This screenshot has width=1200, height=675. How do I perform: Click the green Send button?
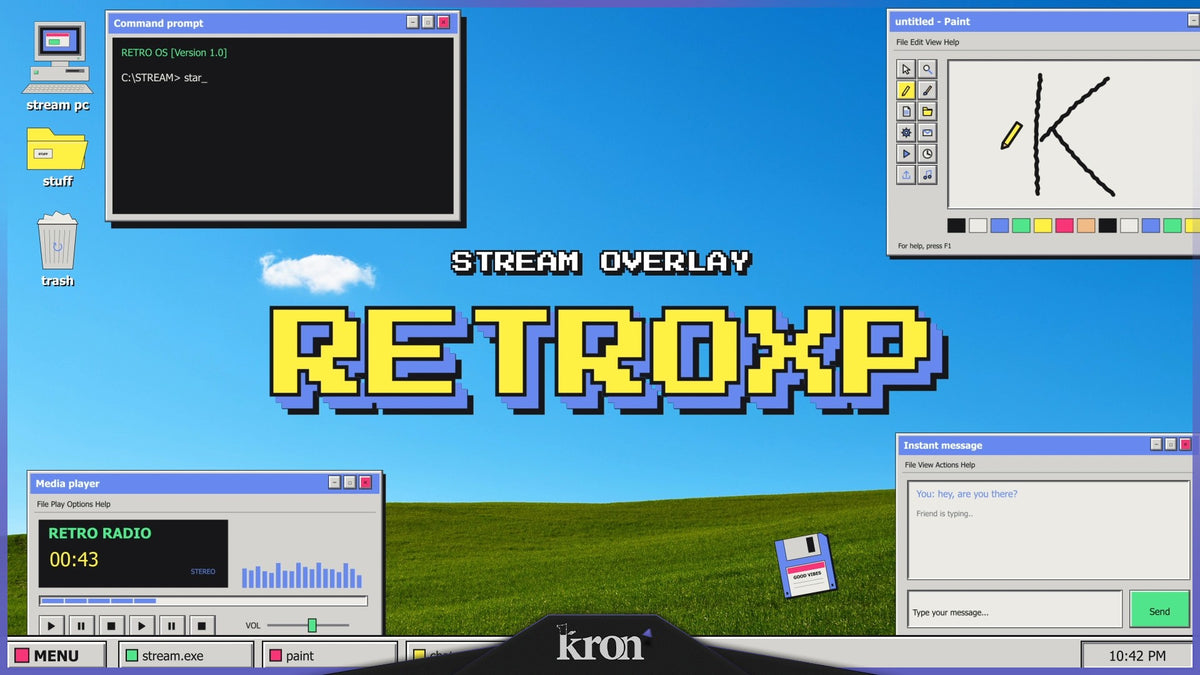tap(1159, 610)
